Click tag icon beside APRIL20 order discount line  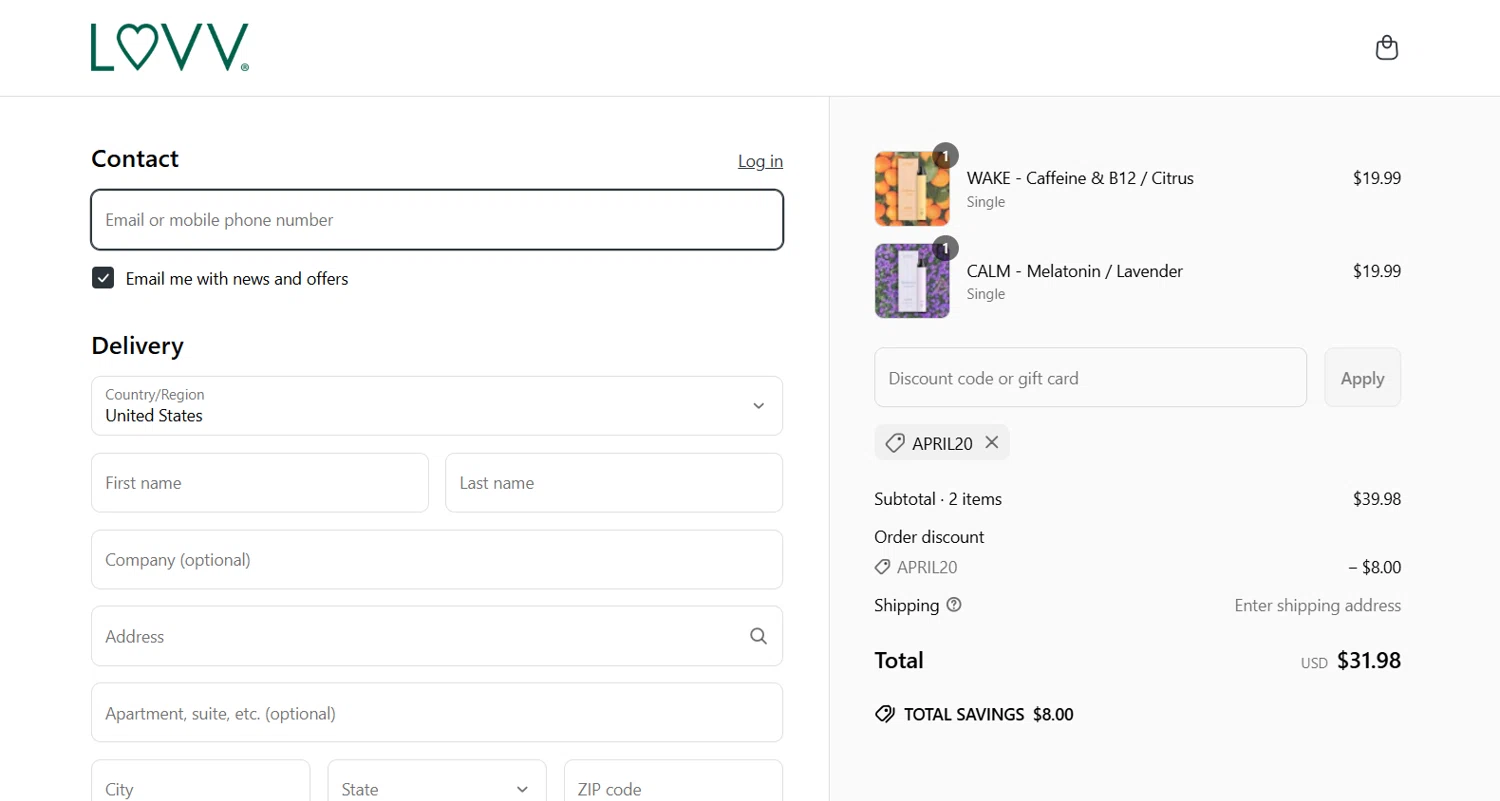tap(882, 567)
